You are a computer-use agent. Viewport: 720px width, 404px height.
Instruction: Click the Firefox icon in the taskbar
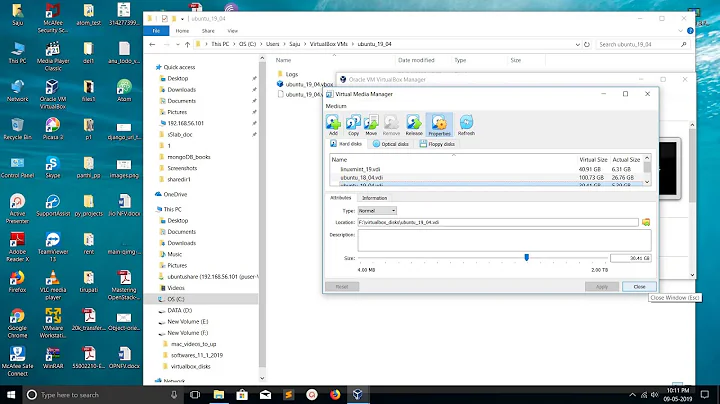click(x=335, y=395)
